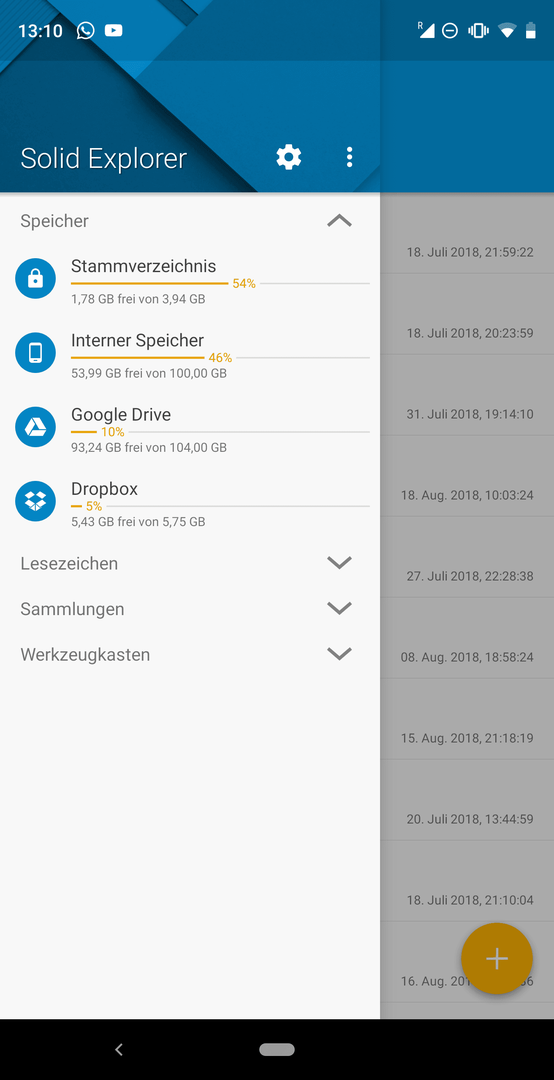The image size is (554, 1080).
Task: Tap the Interner Speicher phone icon
Action: pyautogui.click(x=35, y=353)
